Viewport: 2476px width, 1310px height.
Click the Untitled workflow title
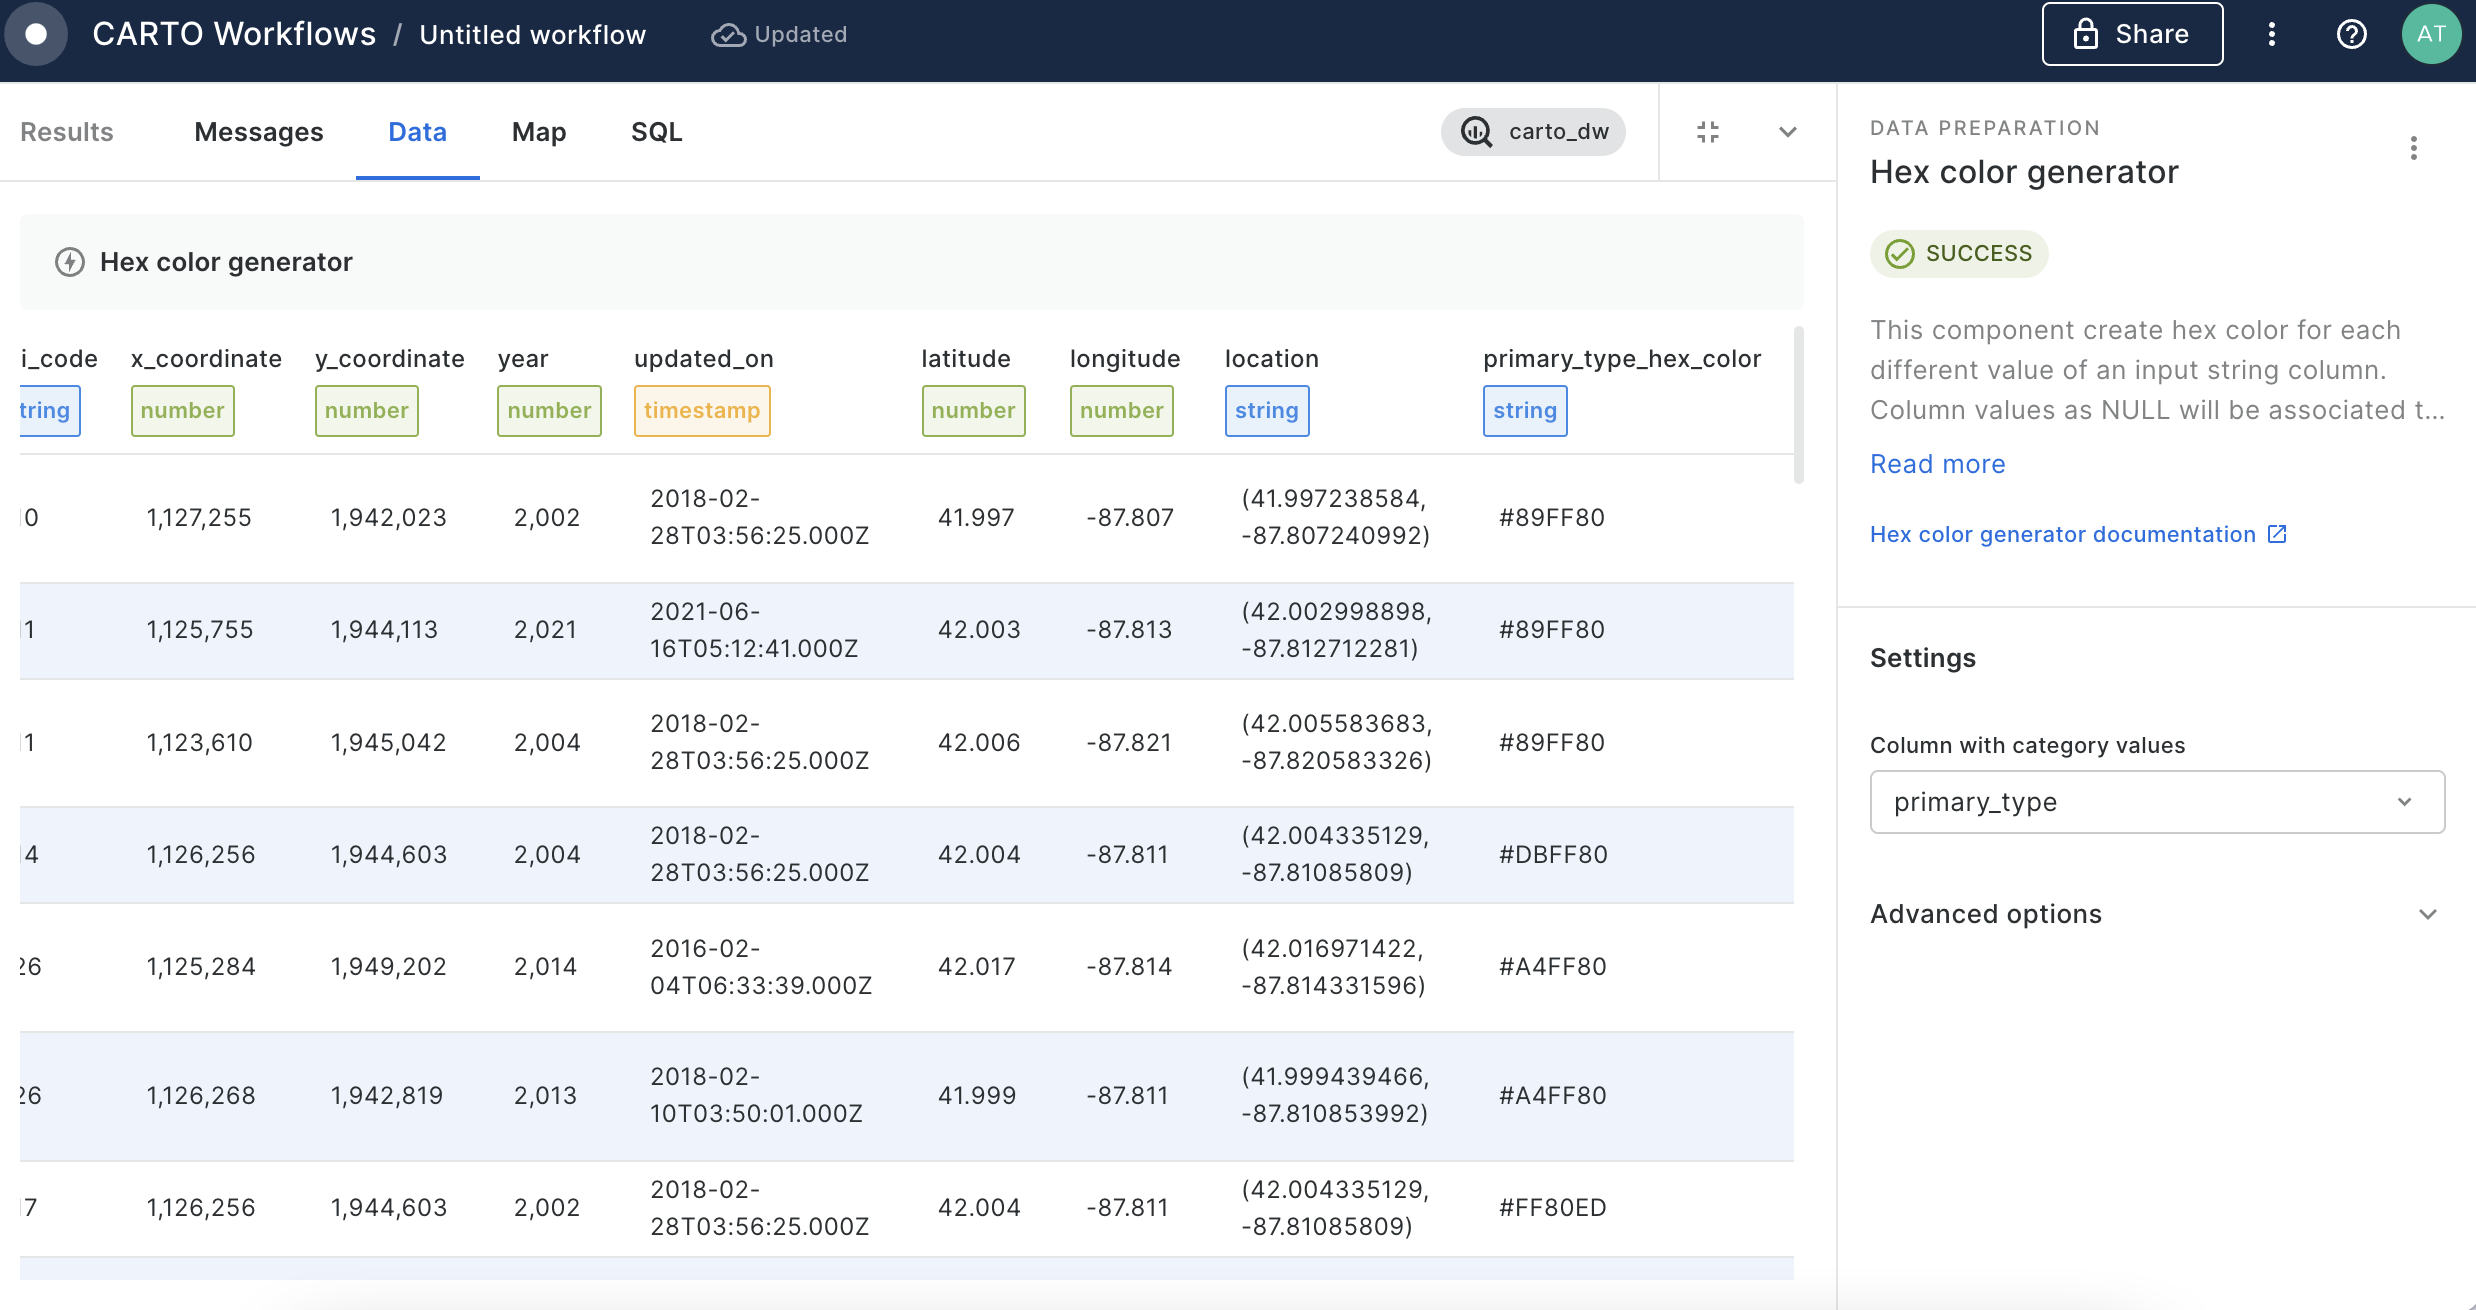[x=532, y=35]
